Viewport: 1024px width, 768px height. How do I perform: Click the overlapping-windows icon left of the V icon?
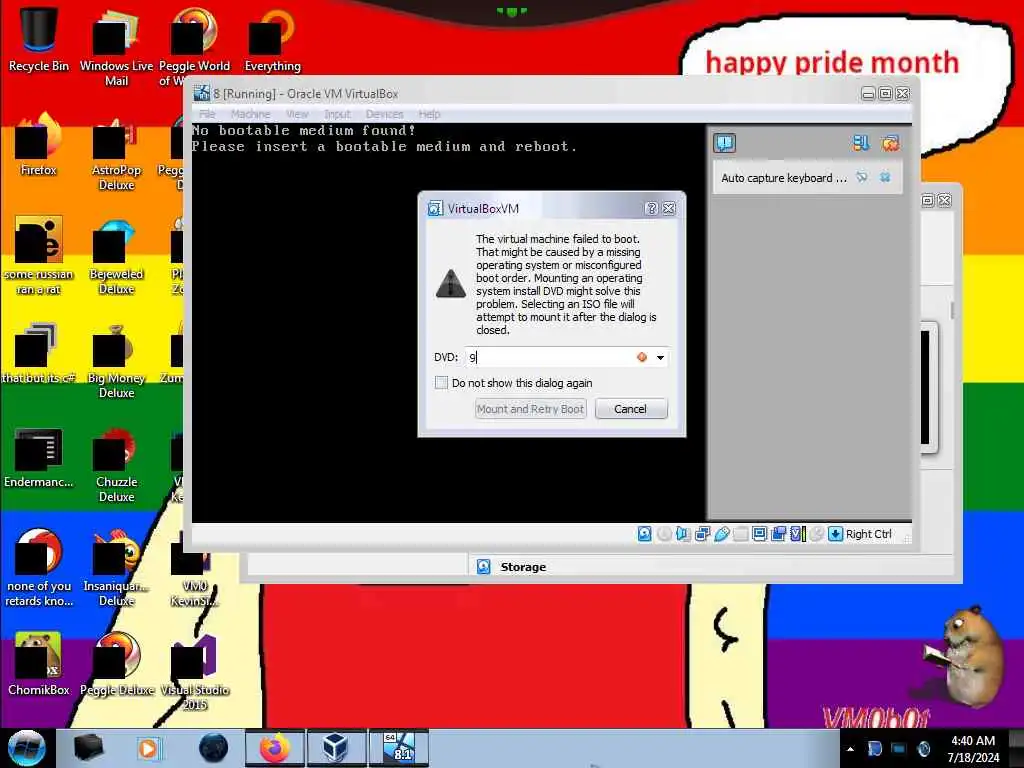click(778, 534)
